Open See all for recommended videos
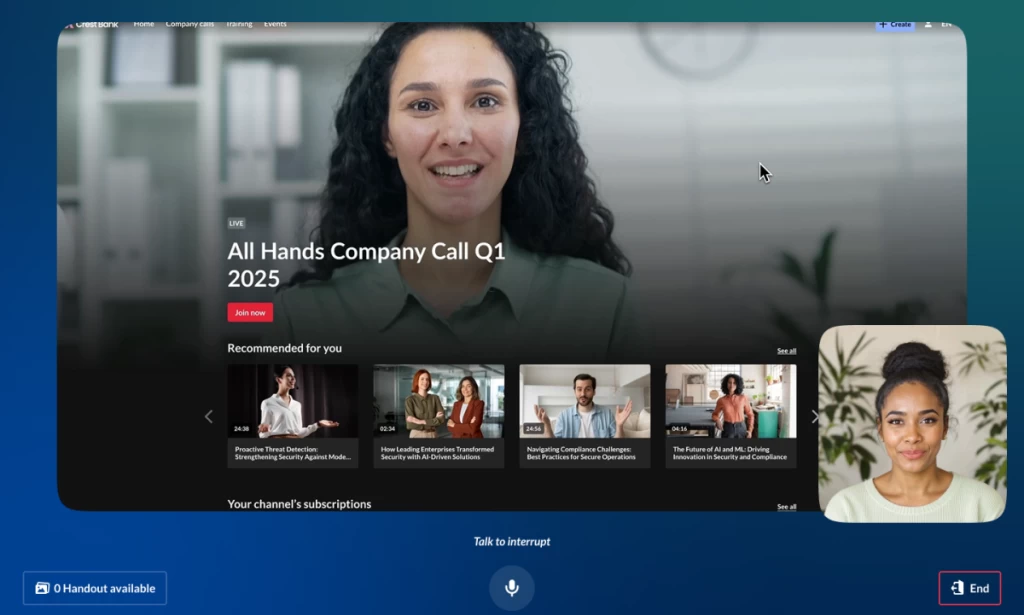Screen dimensions: 1024x615 point(786,350)
